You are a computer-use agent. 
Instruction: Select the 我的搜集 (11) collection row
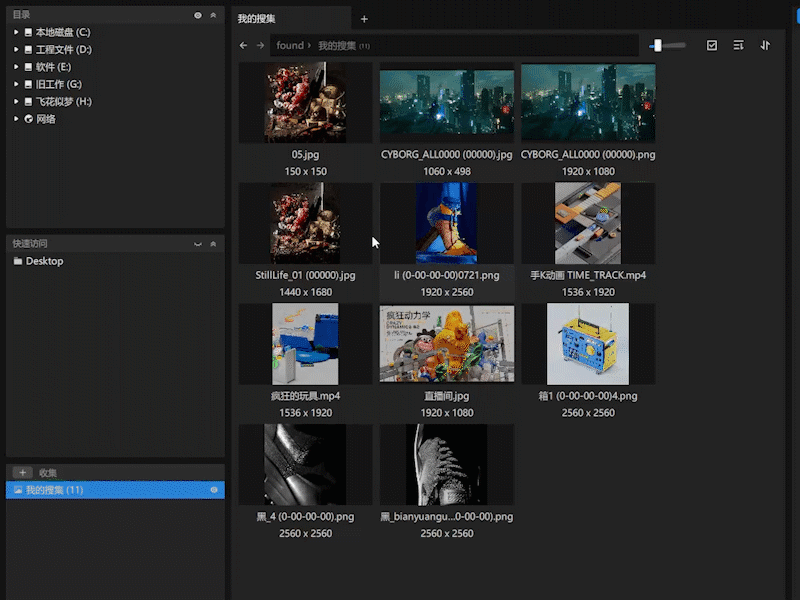(x=115, y=490)
